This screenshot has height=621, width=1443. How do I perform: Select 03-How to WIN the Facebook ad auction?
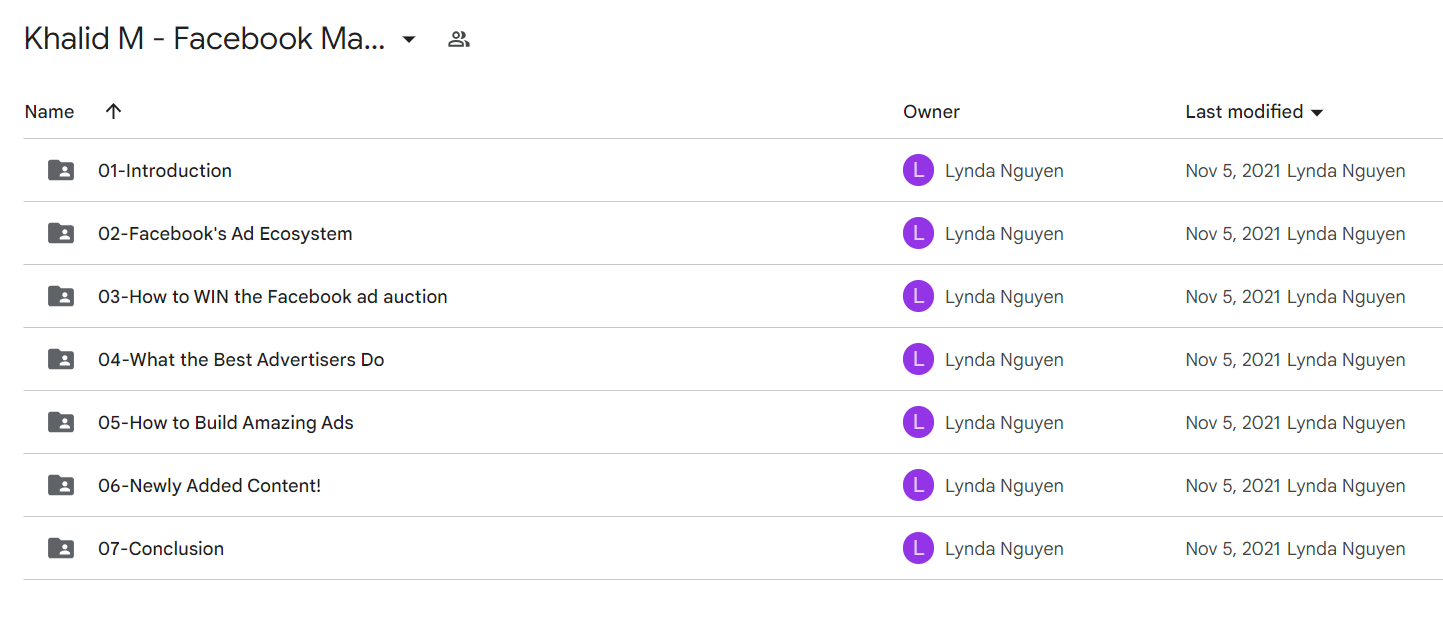pyautogui.click(x=273, y=297)
